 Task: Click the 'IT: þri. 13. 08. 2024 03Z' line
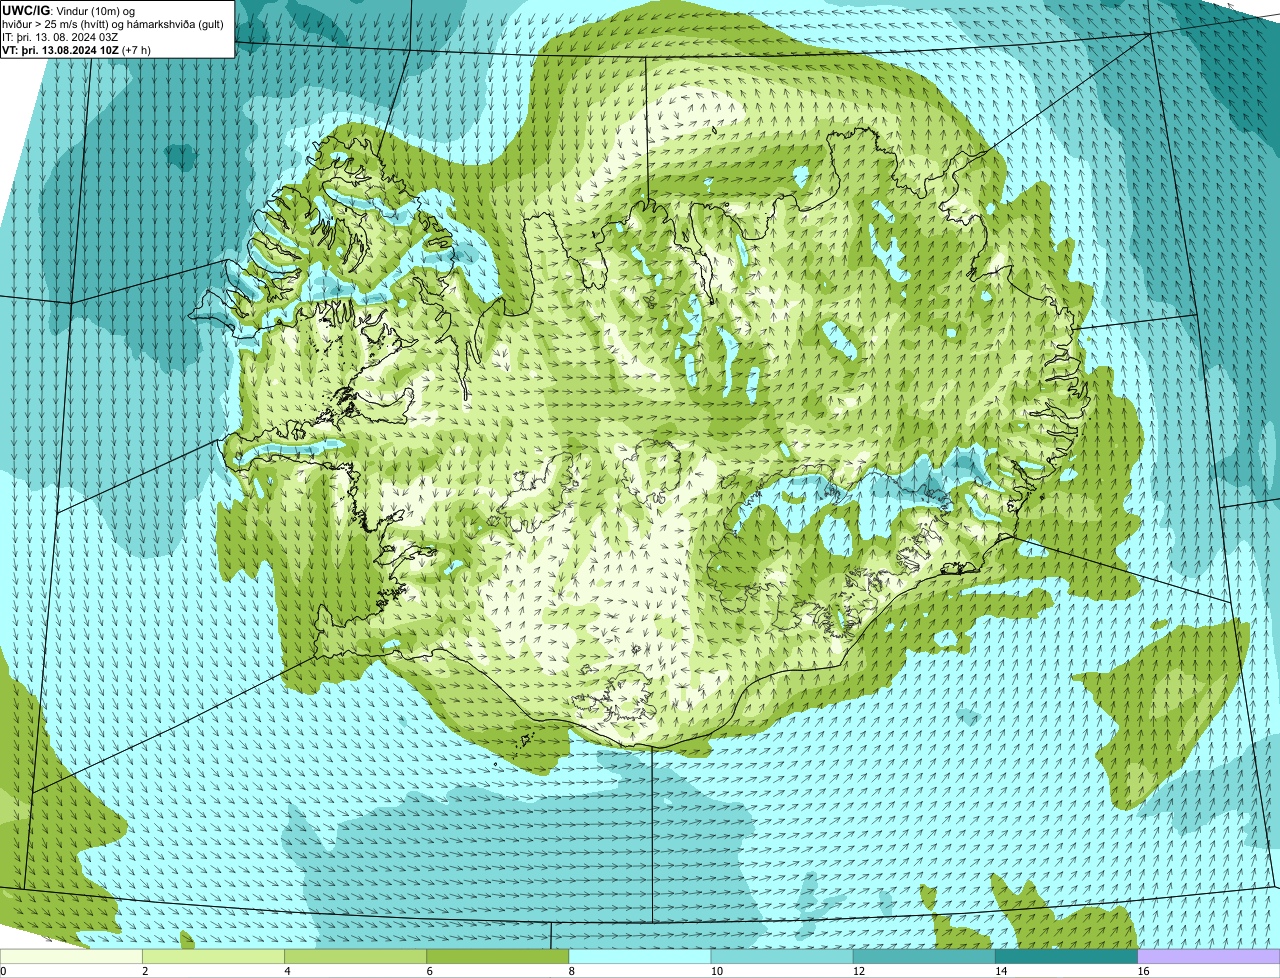(60, 36)
